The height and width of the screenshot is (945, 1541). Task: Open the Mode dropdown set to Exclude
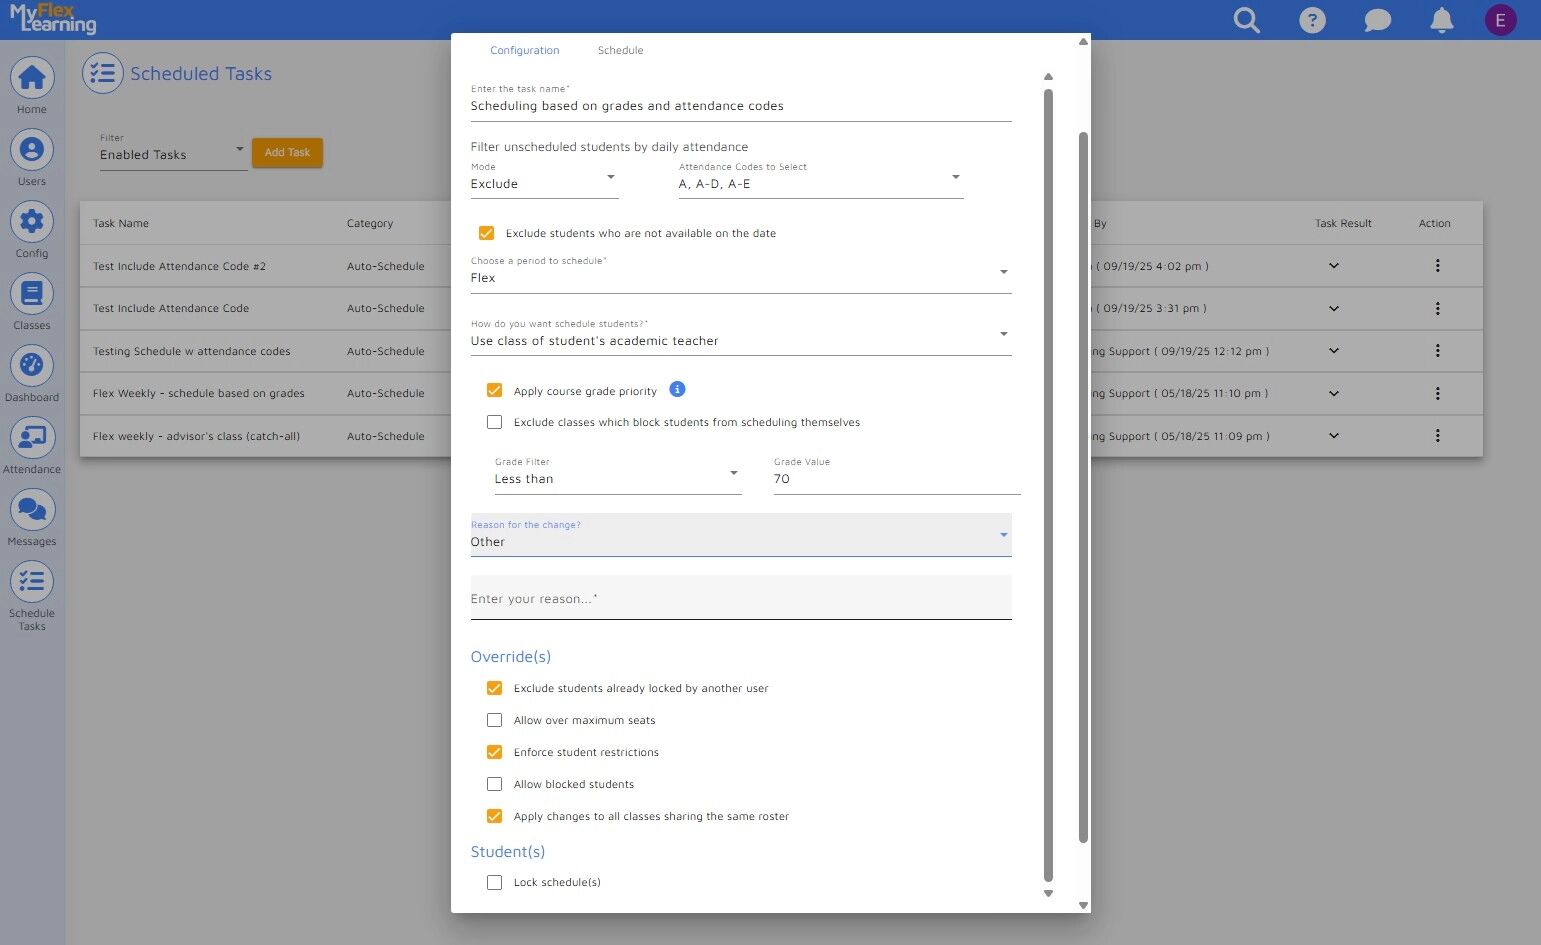544,179
